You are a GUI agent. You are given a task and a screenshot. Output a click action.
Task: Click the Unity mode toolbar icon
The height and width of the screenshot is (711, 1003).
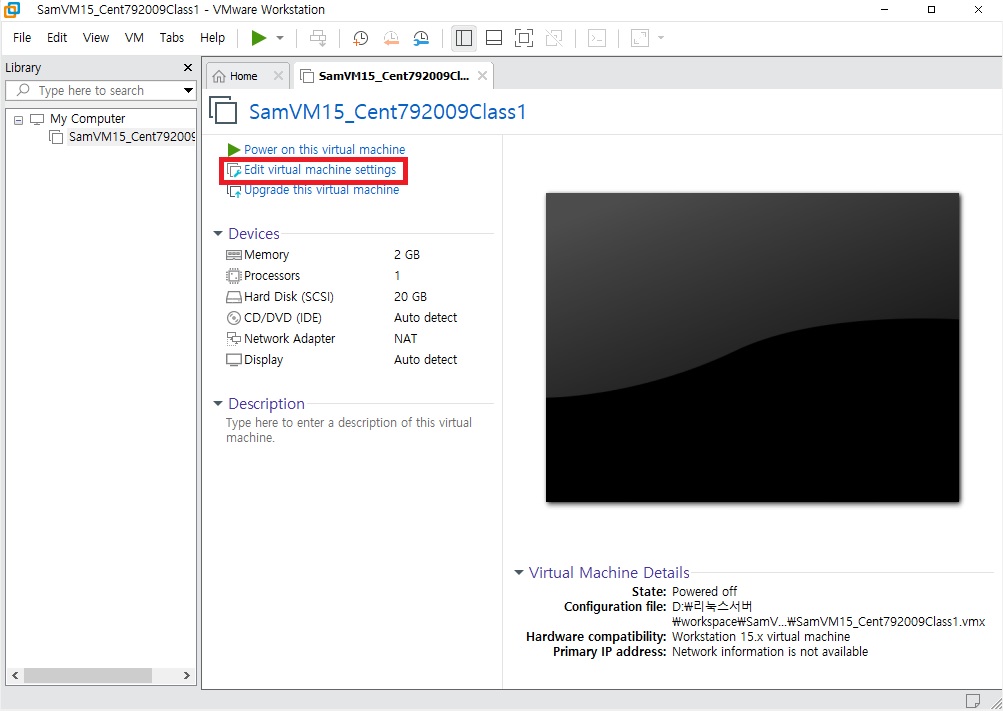tap(554, 38)
